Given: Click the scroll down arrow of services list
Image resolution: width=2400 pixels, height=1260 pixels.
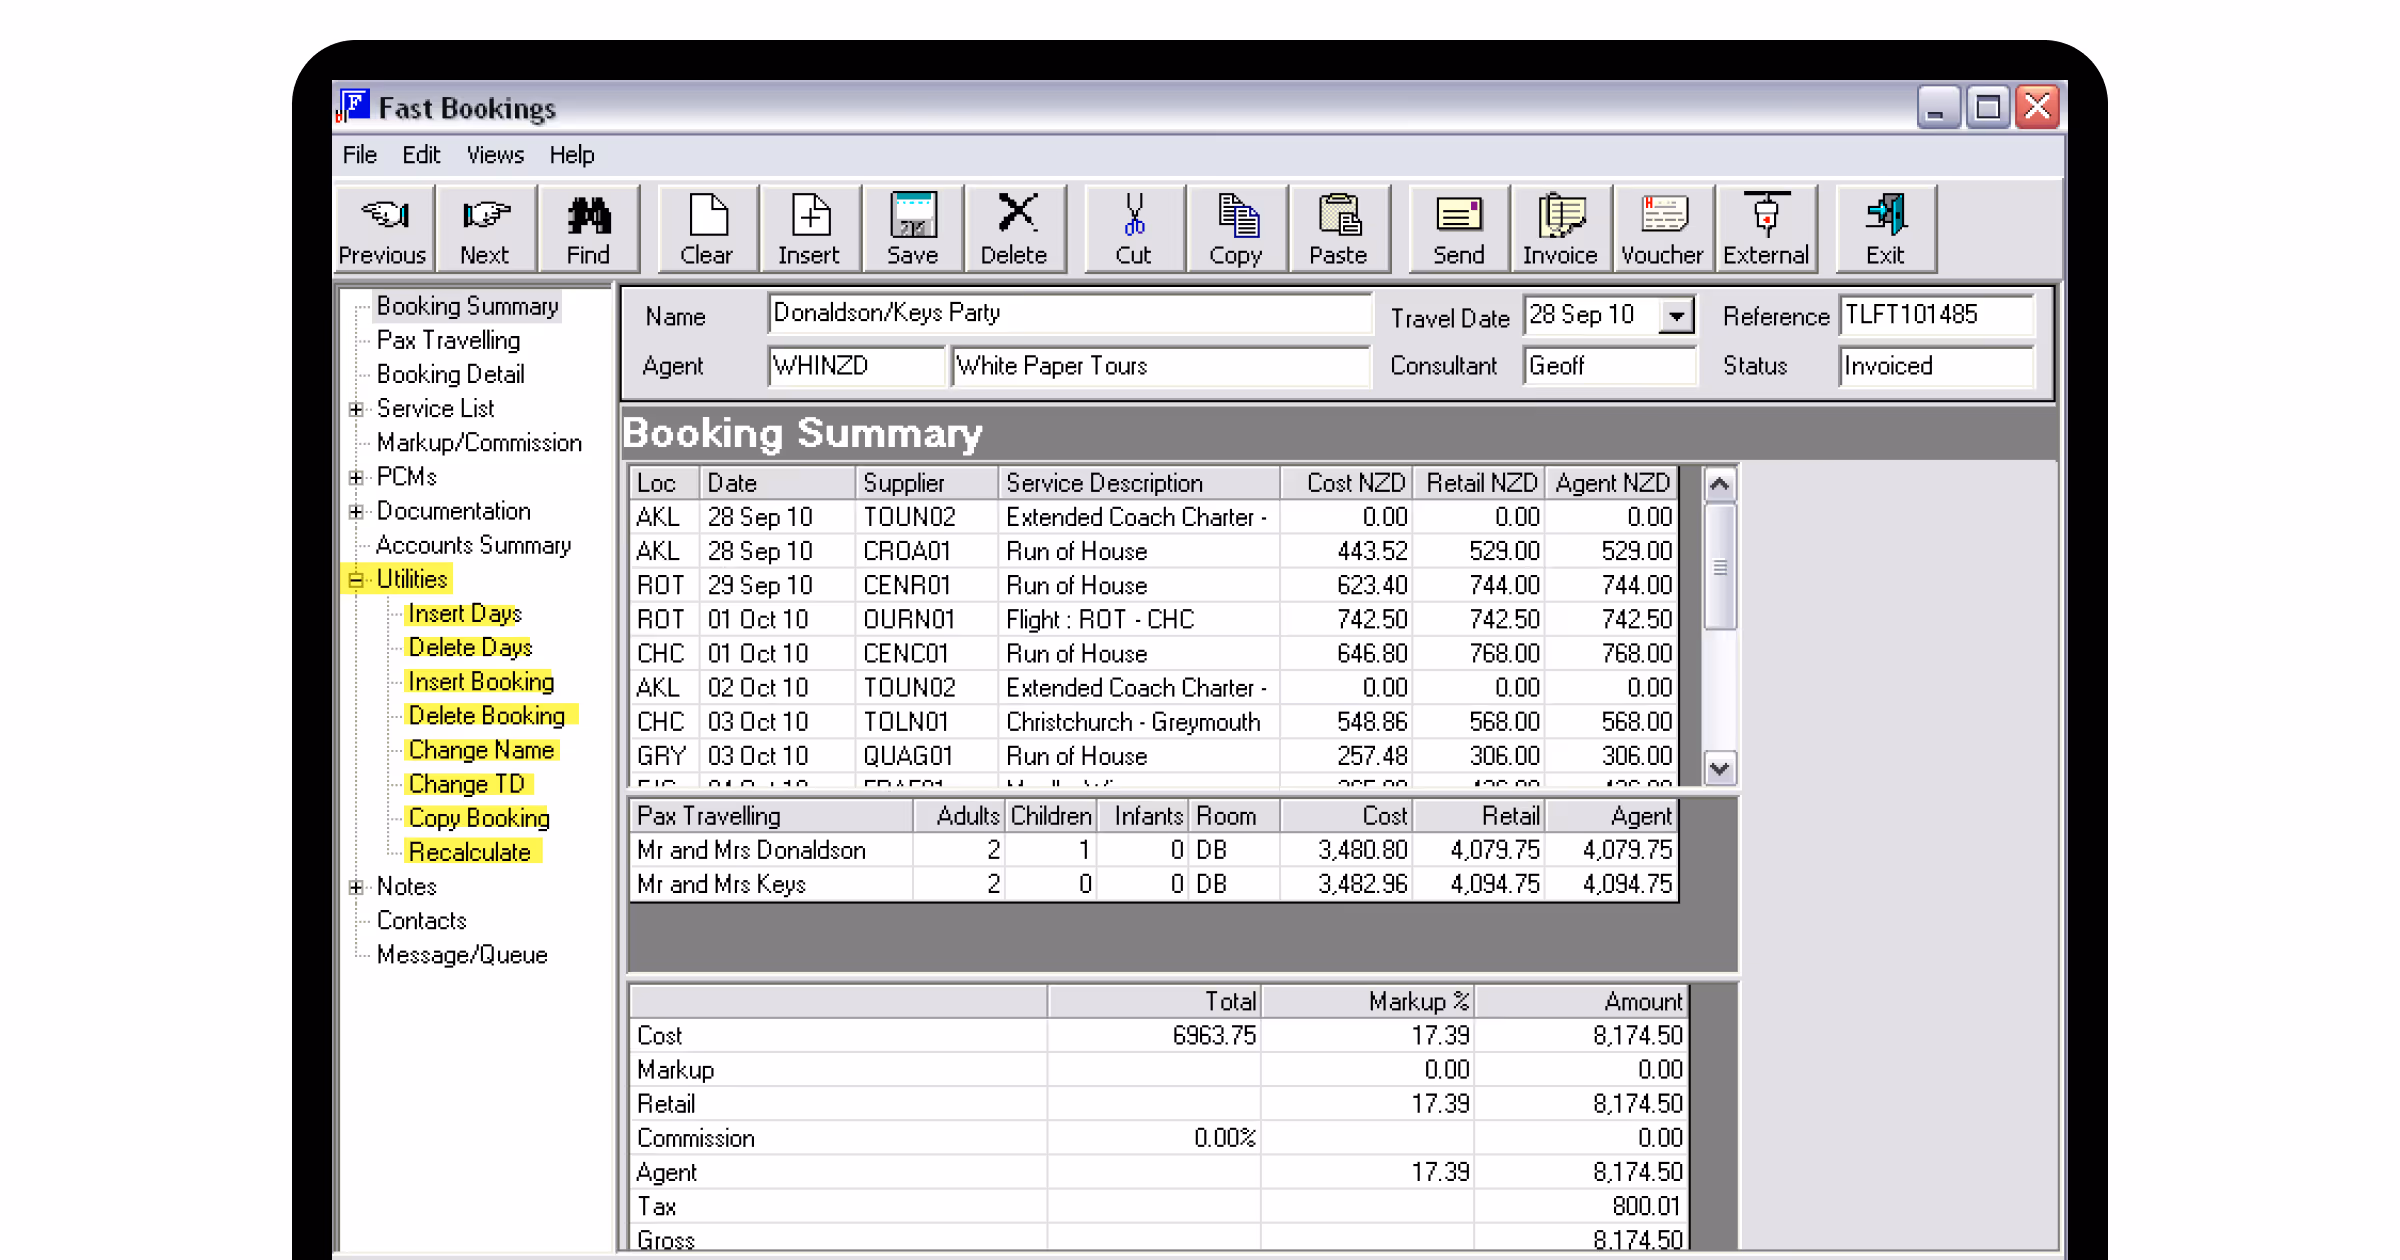Looking at the screenshot, I should (1719, 768).
